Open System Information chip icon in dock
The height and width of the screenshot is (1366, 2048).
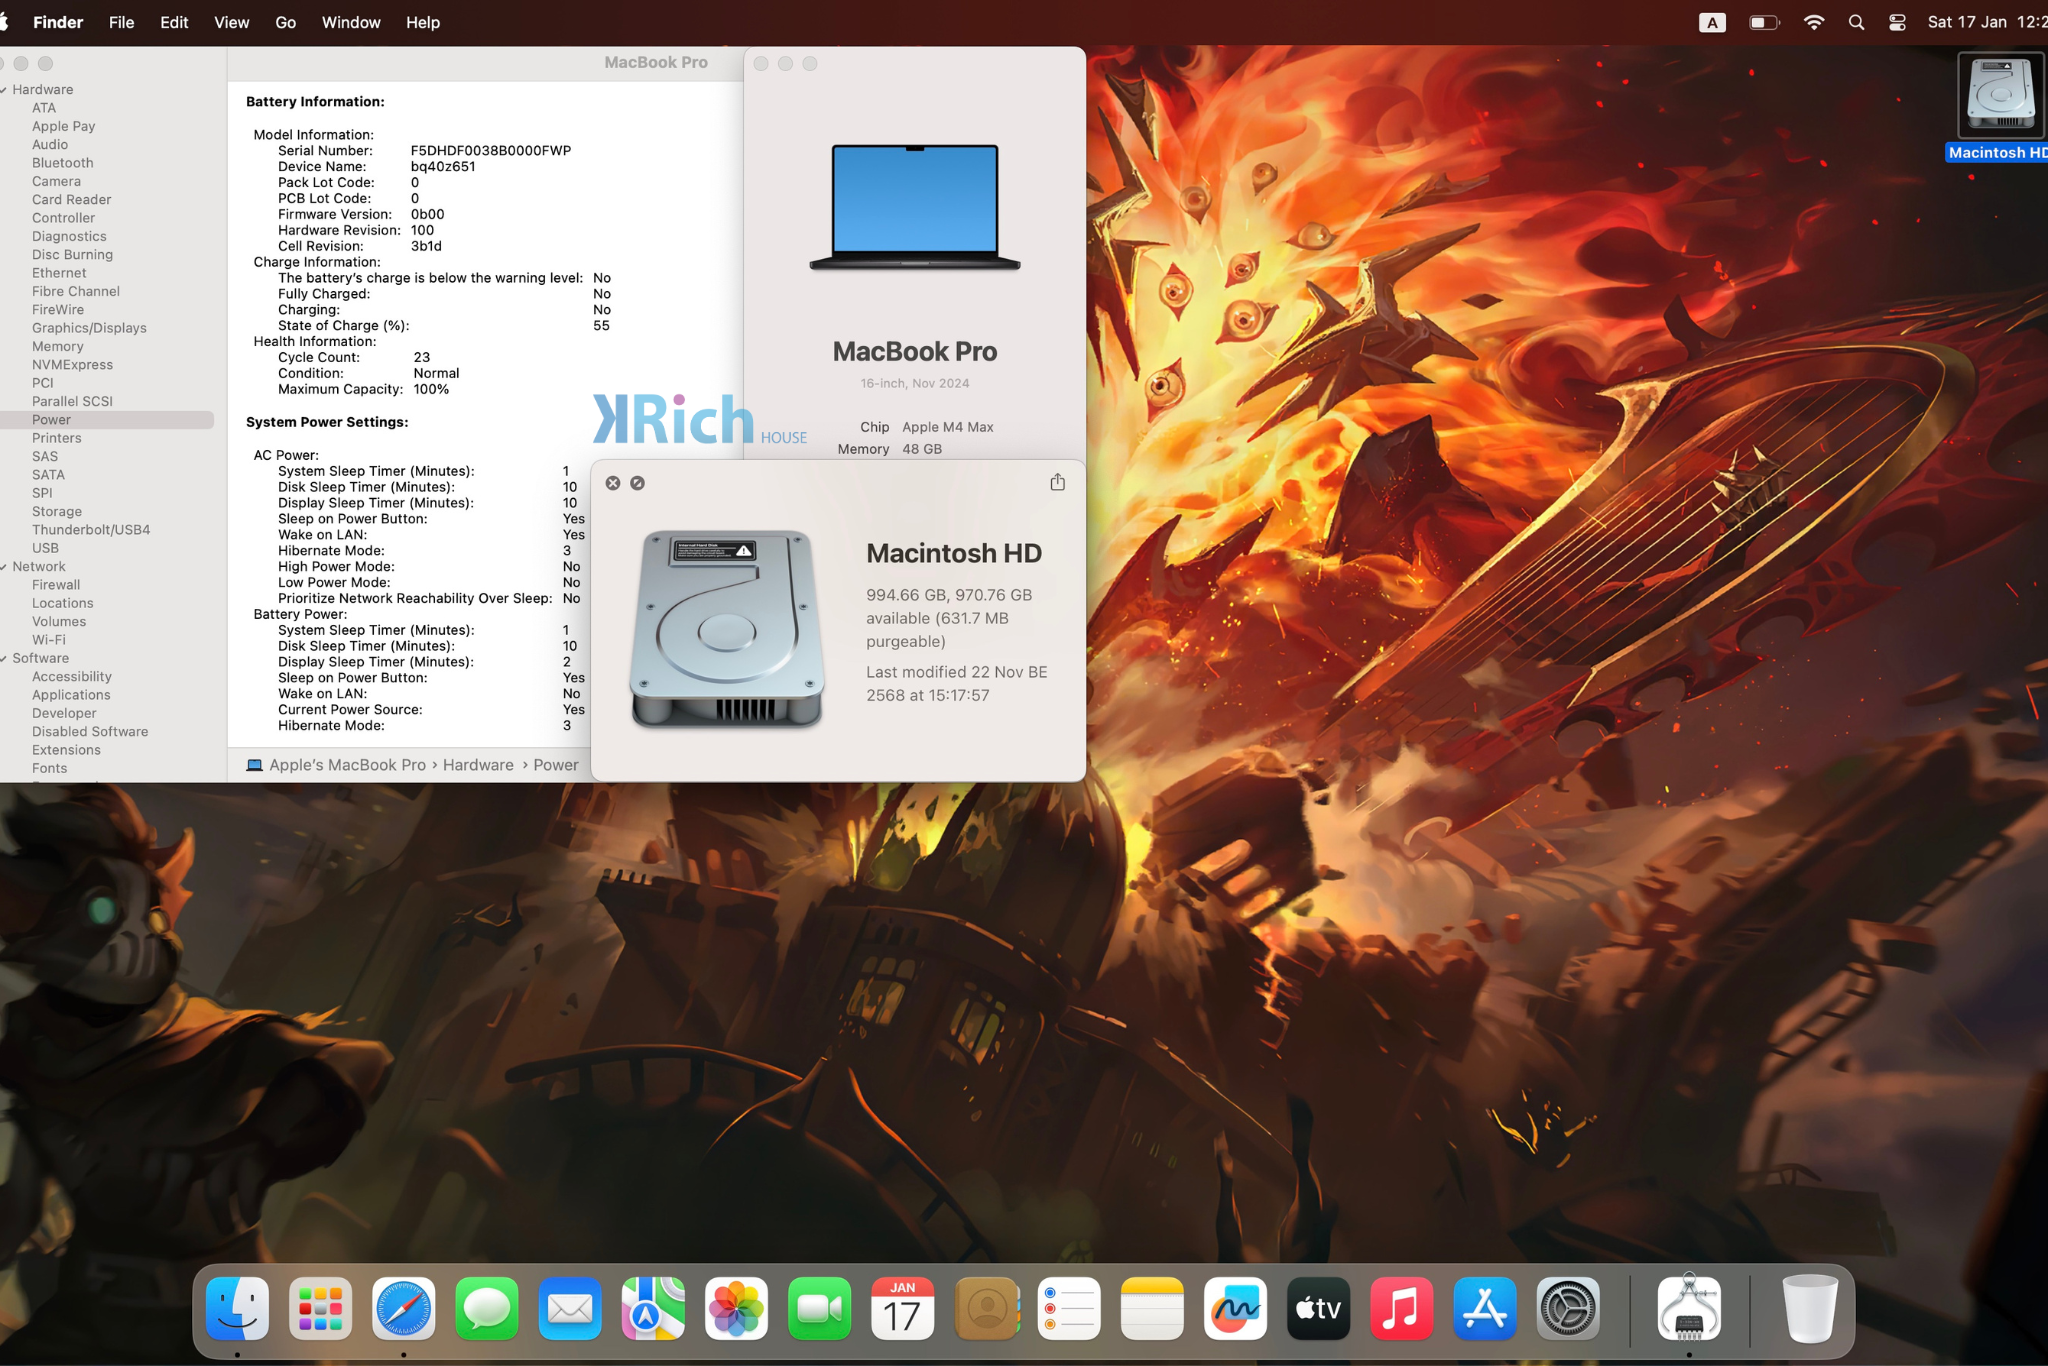1689,1308
